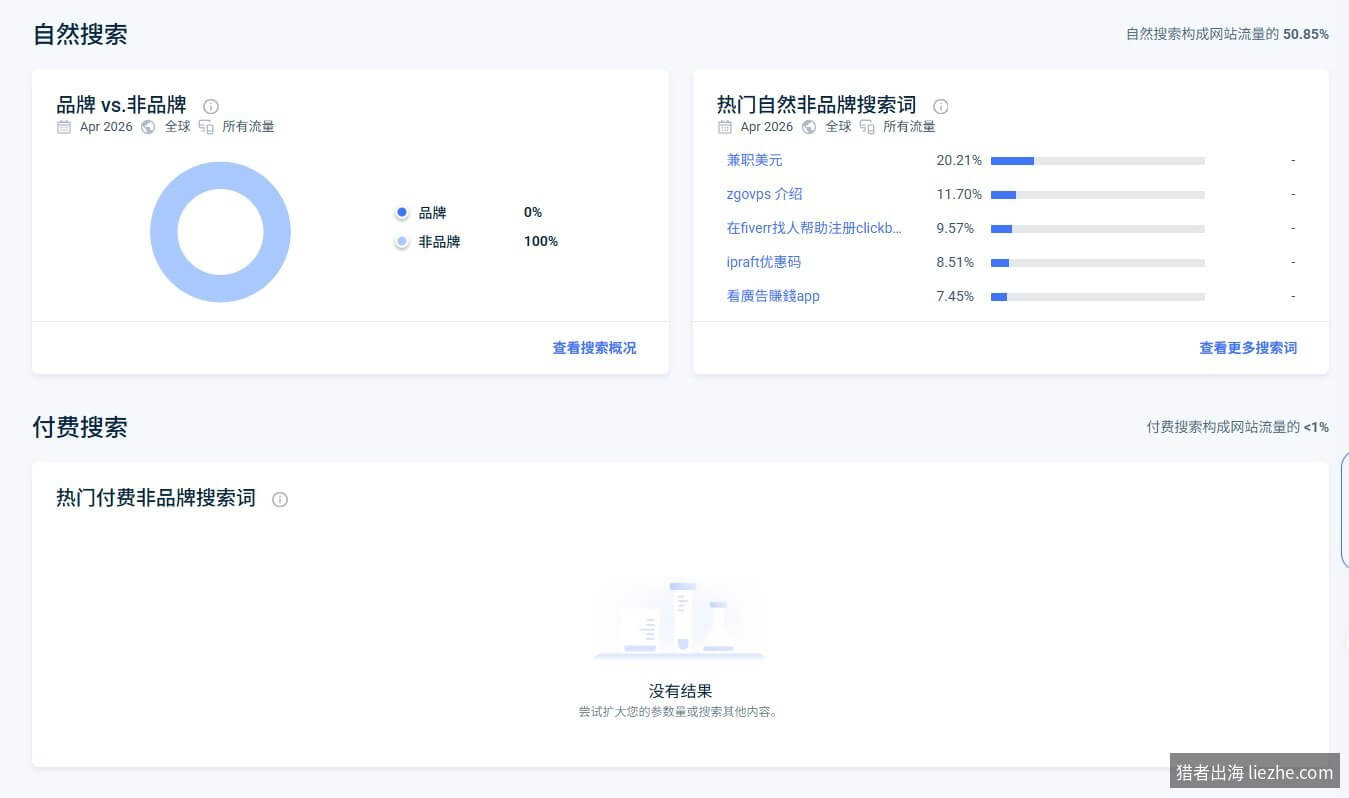Click the 0% value for 品牌
This screenshot has width=1349, height=798.
click(533, 212)
